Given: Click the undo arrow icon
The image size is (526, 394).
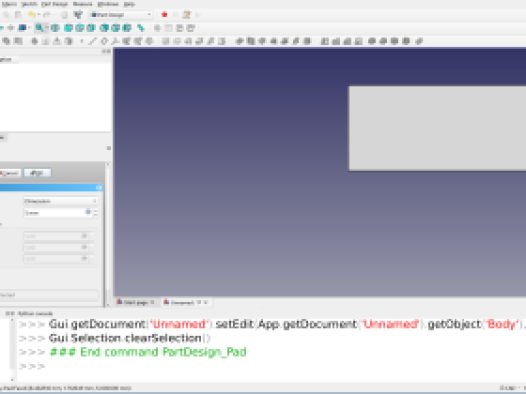Looking at the screenshot, I should click(32, 15).
